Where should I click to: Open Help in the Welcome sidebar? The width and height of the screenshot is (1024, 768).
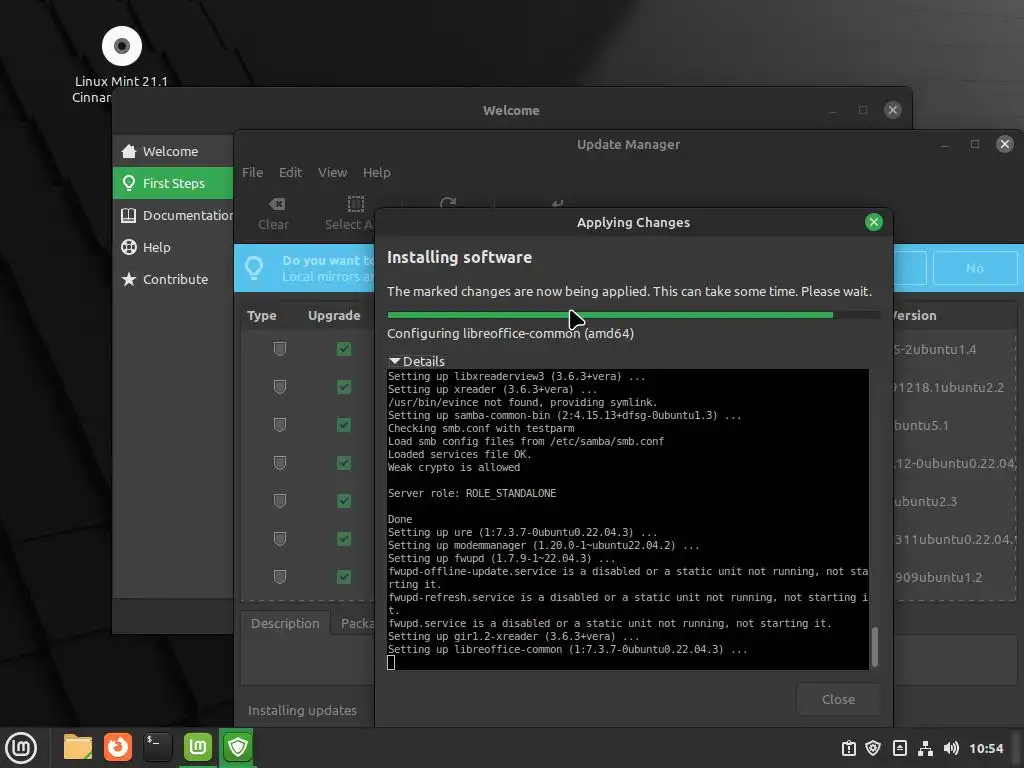173,248
